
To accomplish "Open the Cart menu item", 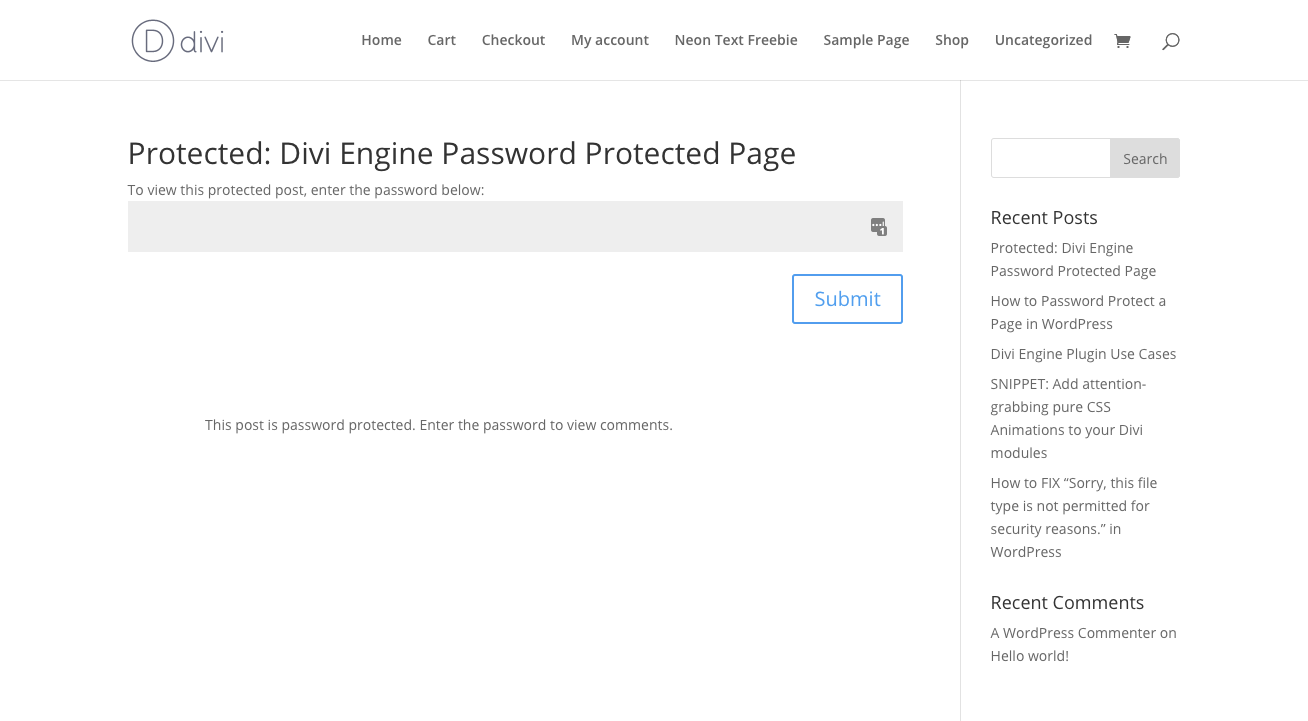I will (441, 40).
